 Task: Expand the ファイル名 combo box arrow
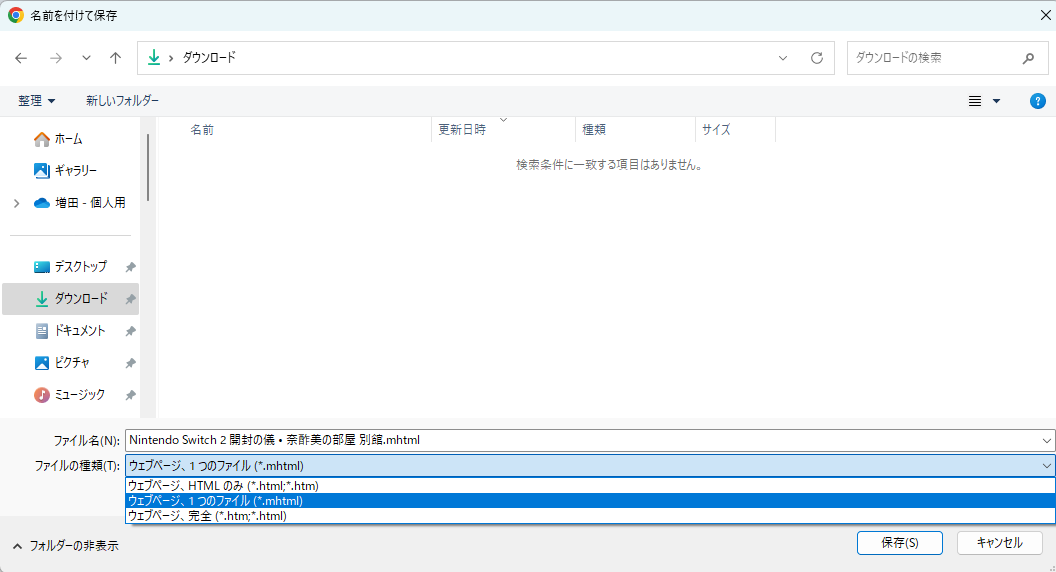(x=1047, y=441)
